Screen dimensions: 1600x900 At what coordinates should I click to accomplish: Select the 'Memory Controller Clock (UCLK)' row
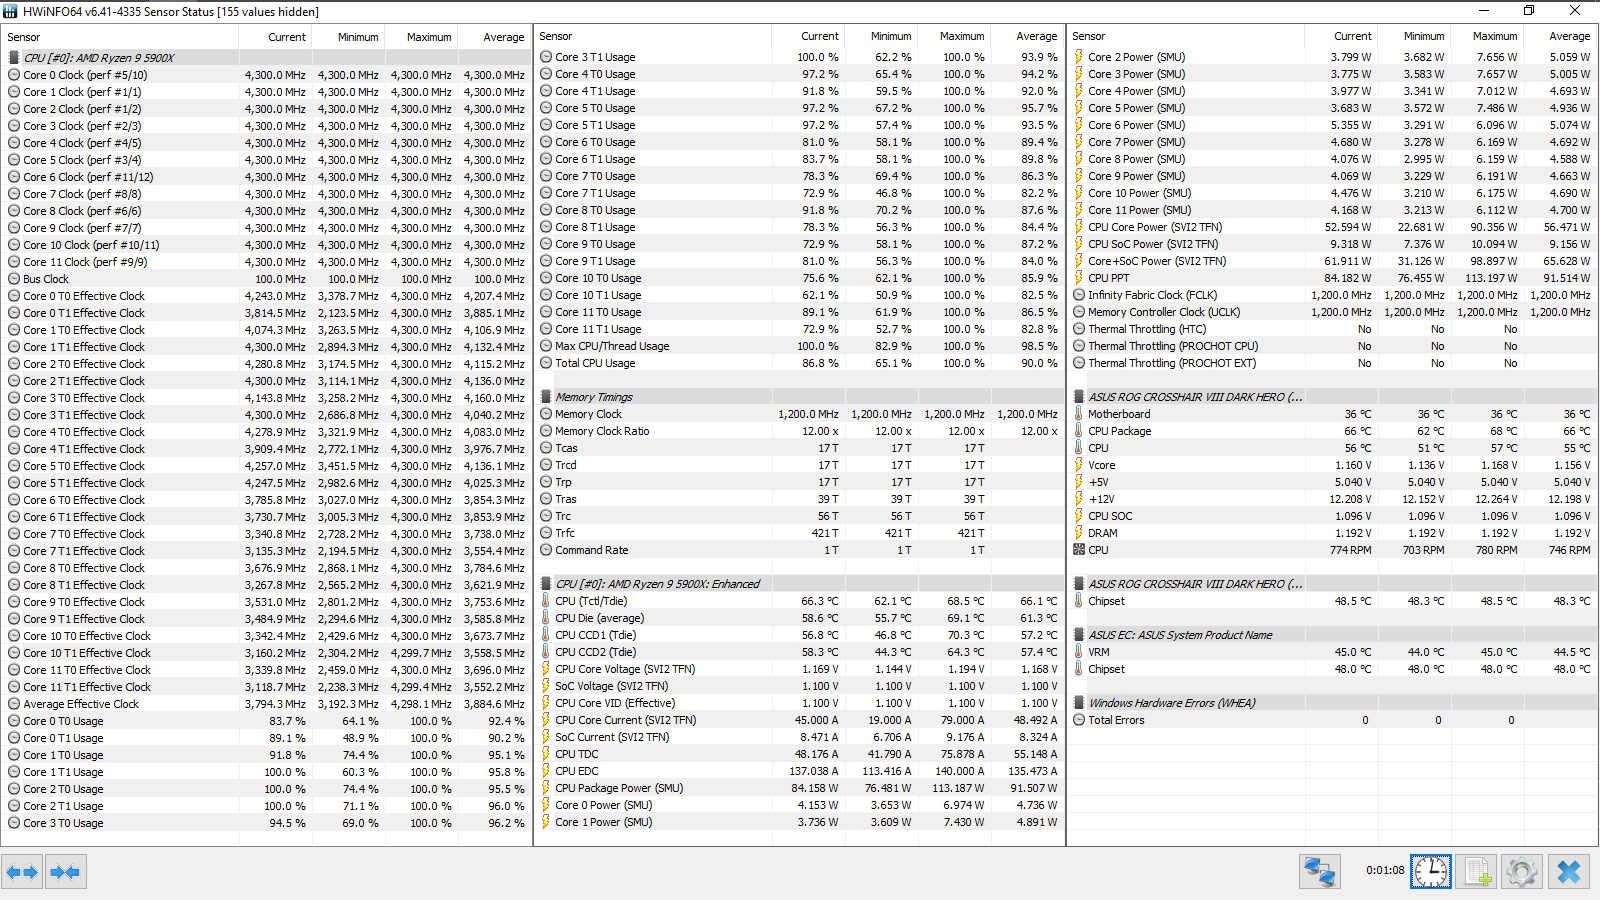[1332, 312]
